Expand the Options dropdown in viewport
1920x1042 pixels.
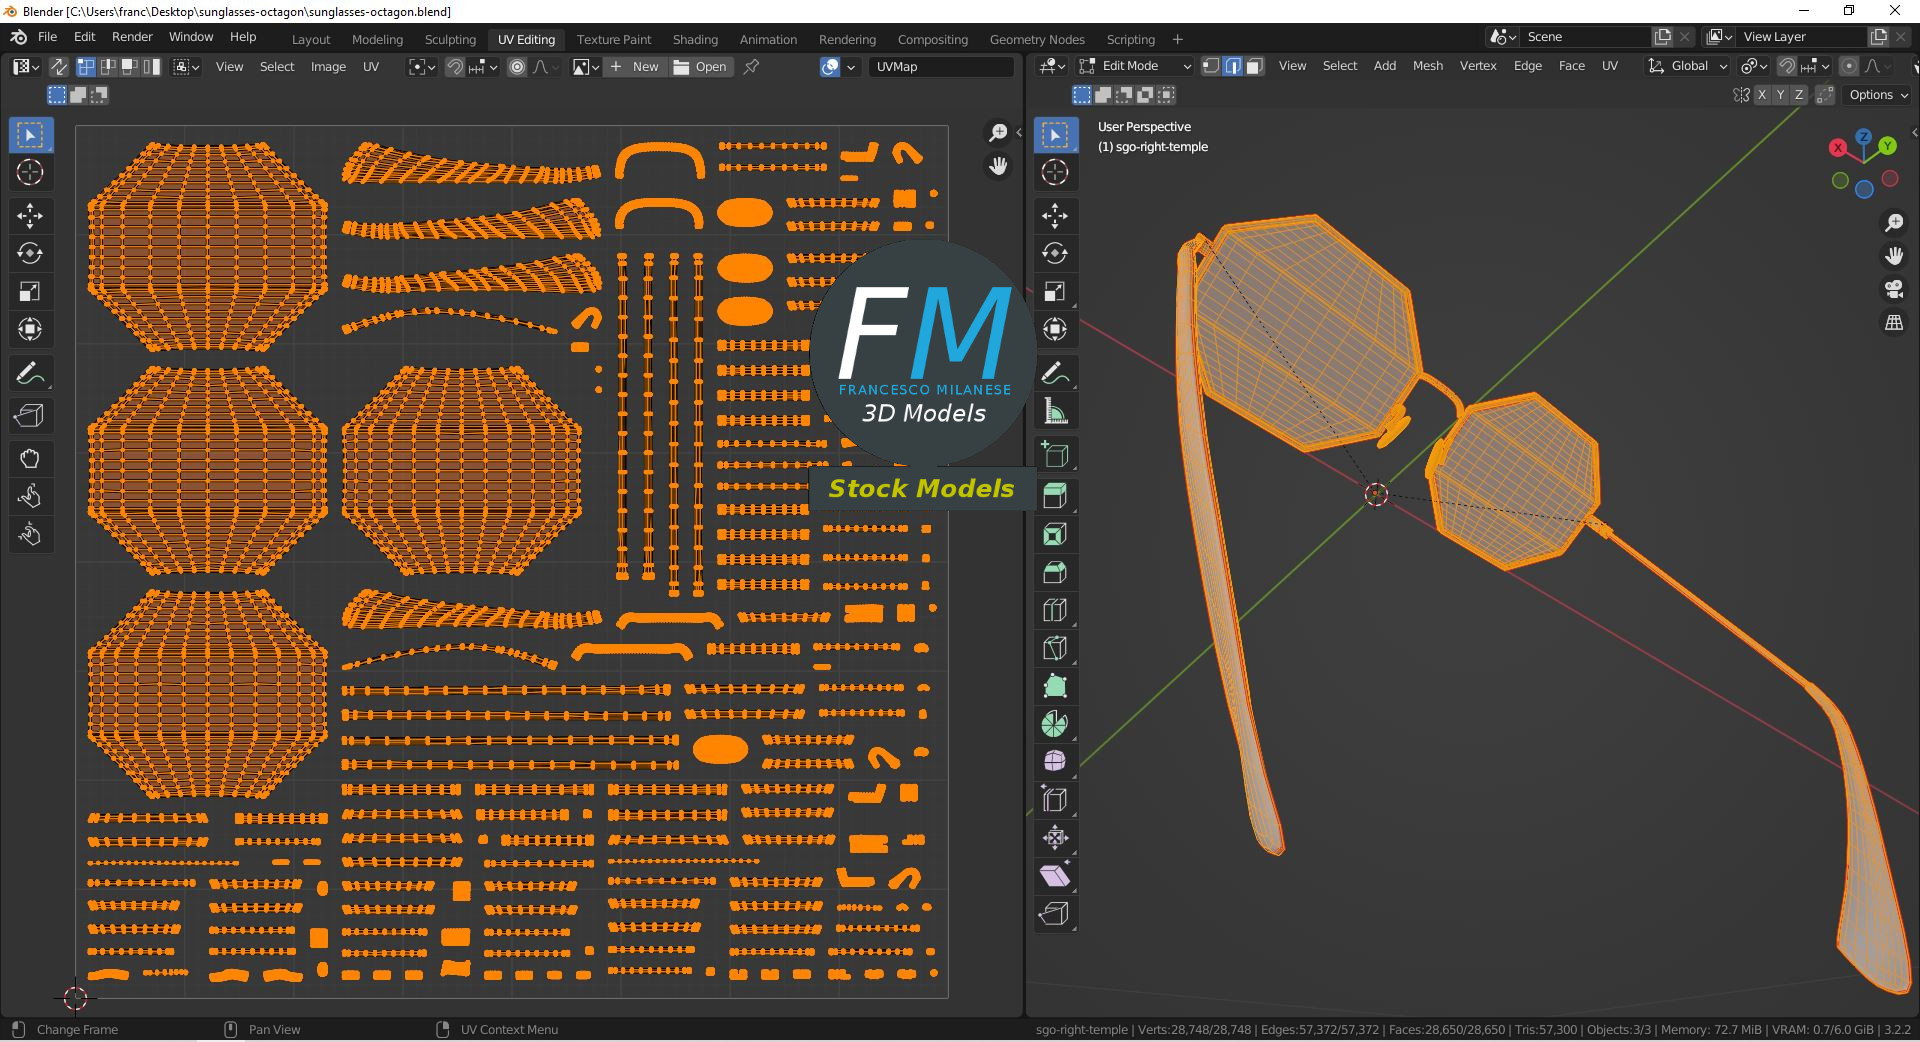pyautogui.click(x=1878, y=95)
